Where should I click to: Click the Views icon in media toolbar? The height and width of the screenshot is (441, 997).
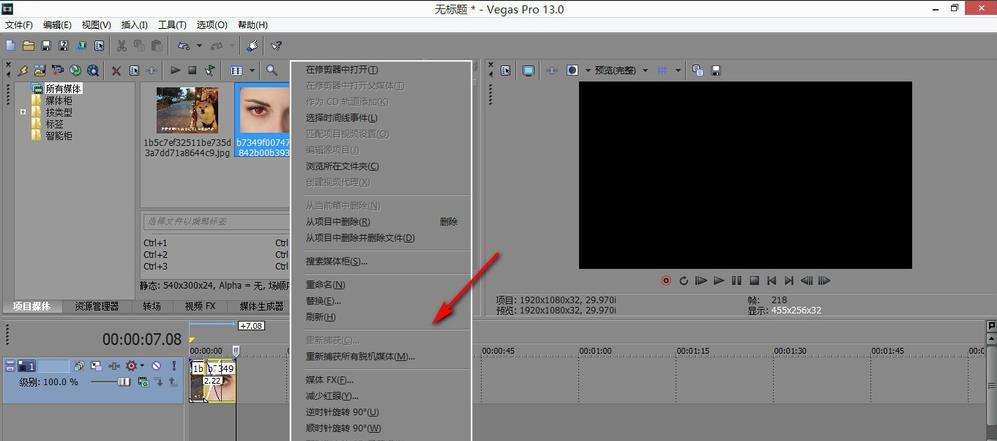pyautogui.click(x=237, y=71)
